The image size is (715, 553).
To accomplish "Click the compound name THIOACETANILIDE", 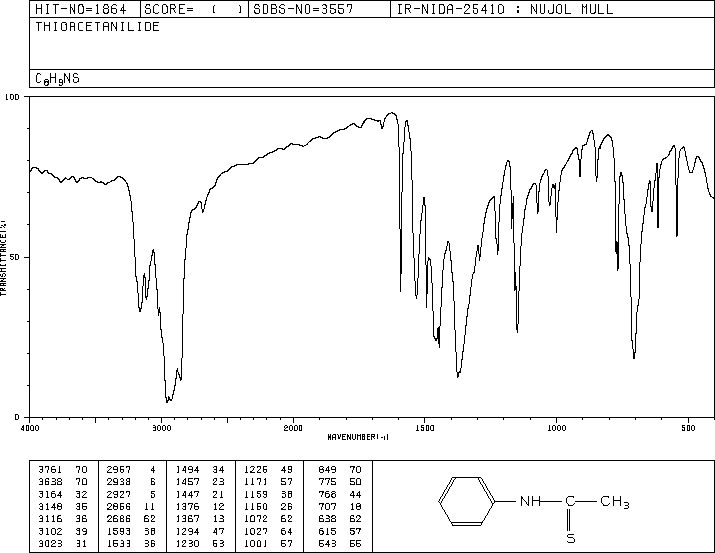I will tap(98, 27).
